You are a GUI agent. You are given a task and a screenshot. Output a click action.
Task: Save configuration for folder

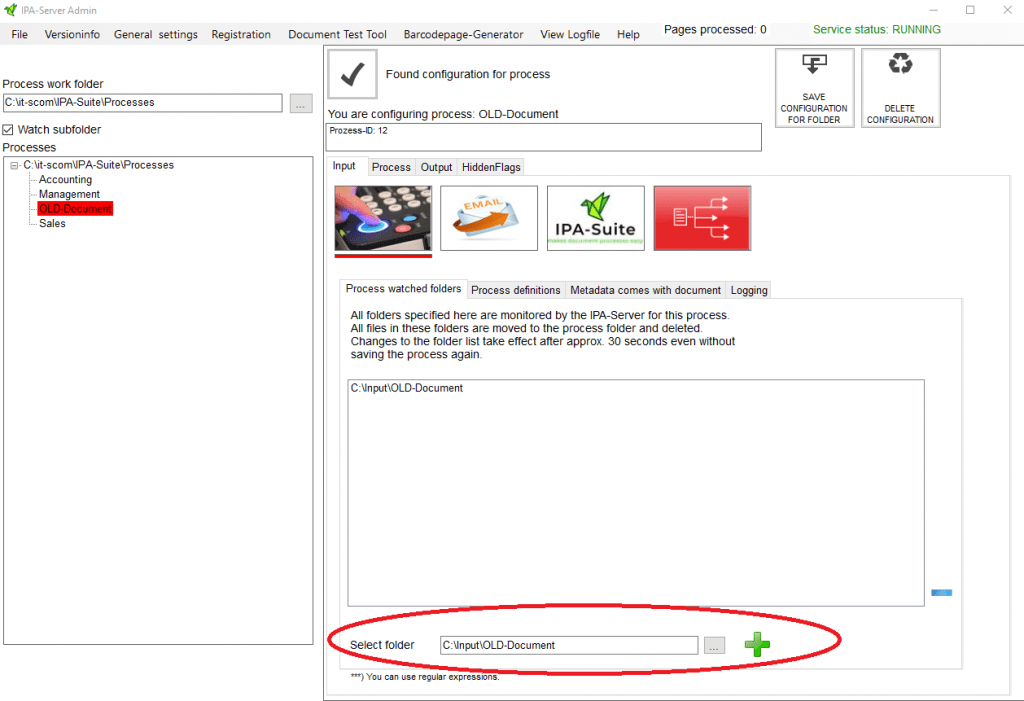814,89
